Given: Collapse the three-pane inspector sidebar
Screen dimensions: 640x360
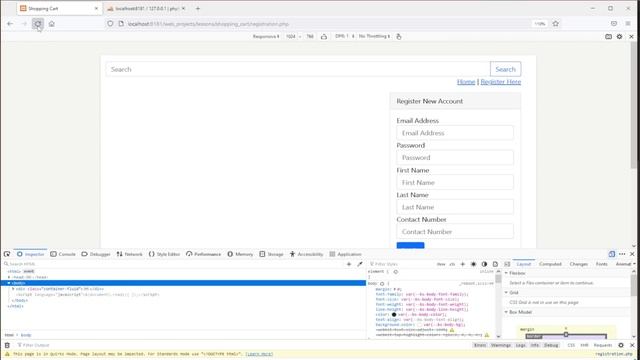Looking at the screenshot, I should click(507, 264).
